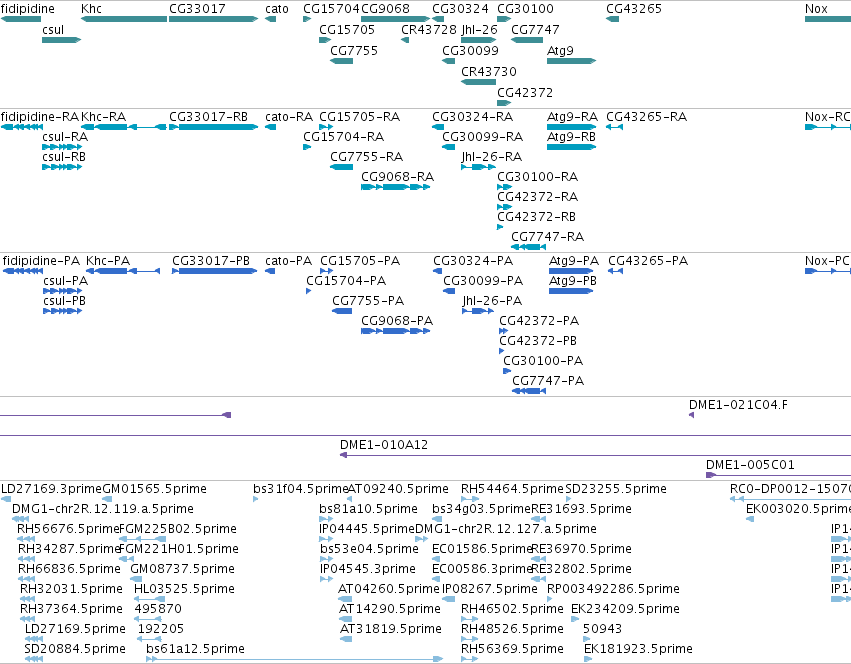This screenshot has width=851, height=664.
Task: Select the CG9068-PA protein feature
Action: coord(396,331)
